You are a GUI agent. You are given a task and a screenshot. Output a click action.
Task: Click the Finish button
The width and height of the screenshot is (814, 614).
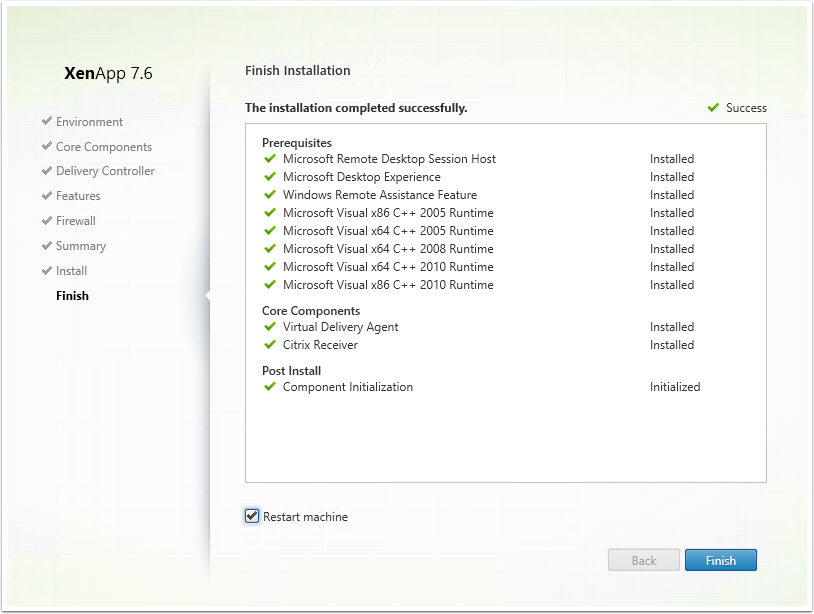click(721, 560)
